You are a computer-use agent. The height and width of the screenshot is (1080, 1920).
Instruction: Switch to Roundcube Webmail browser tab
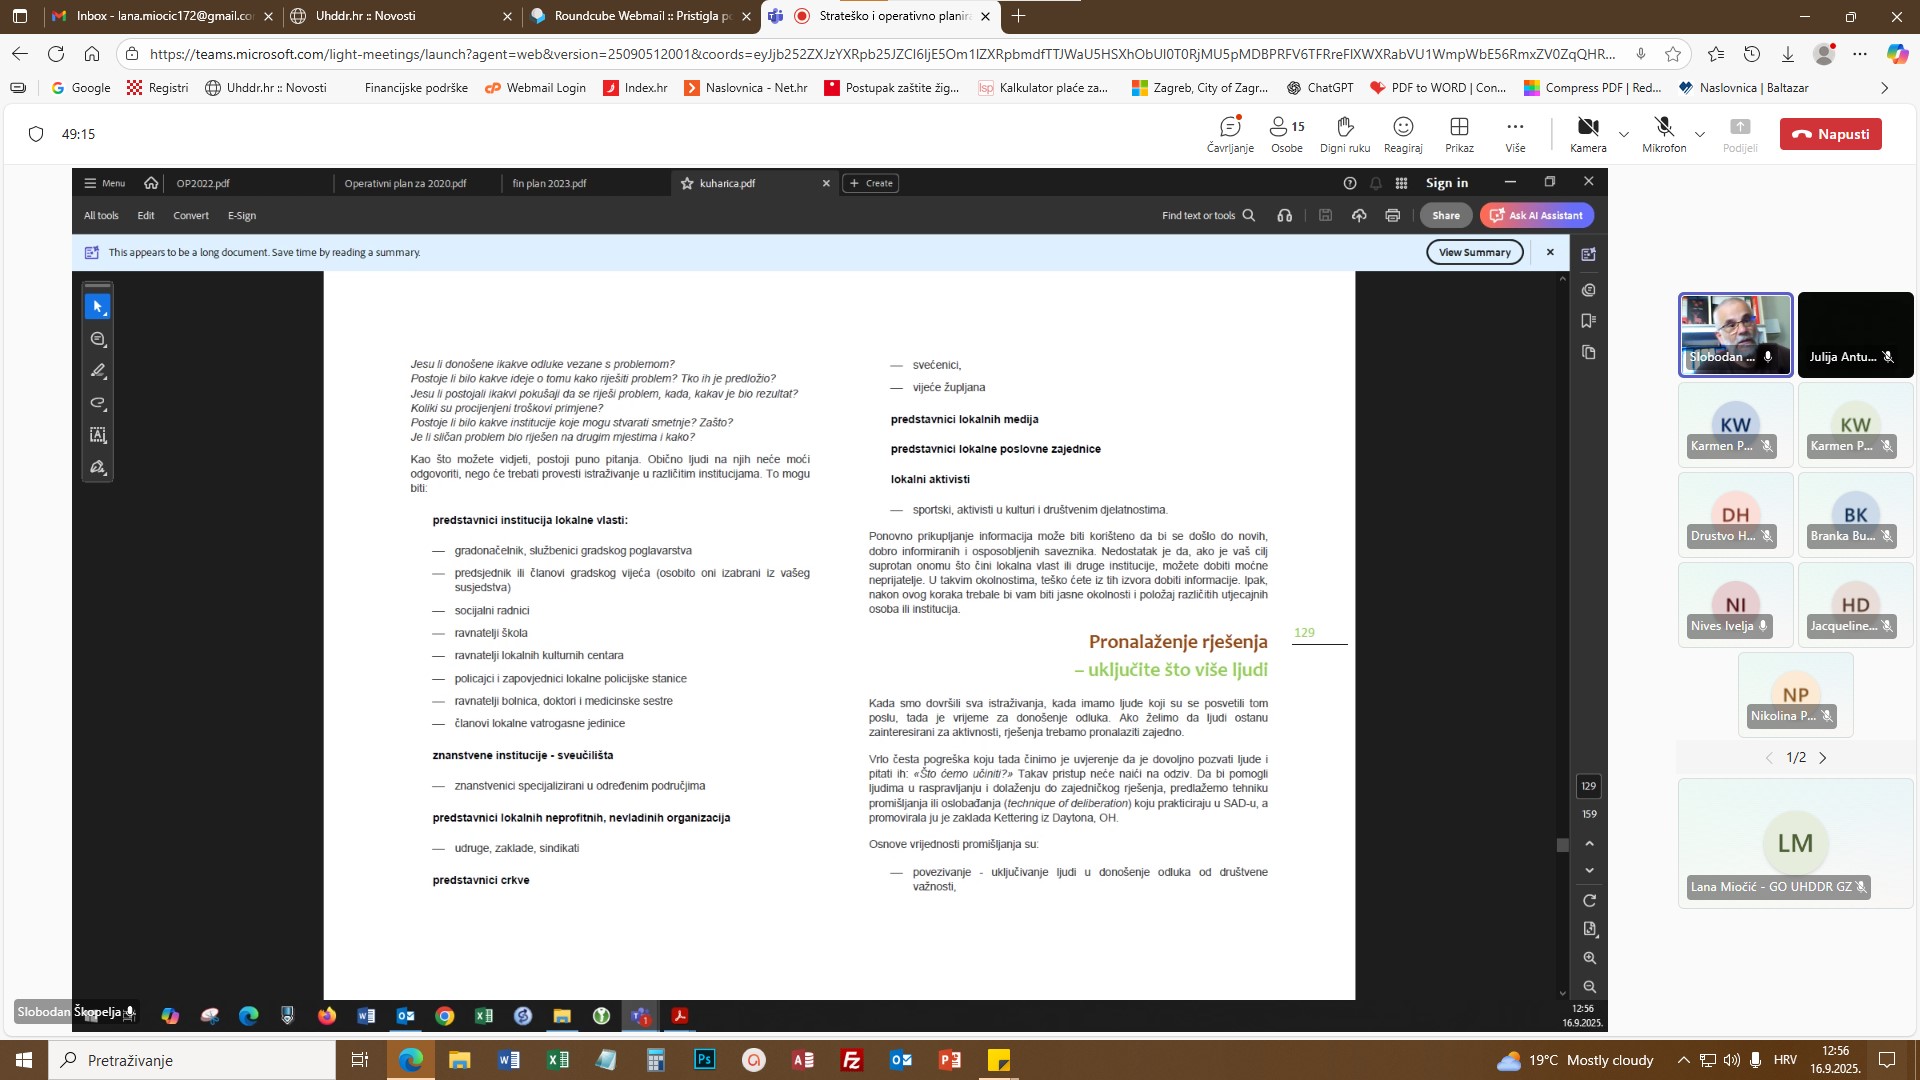(642, 16)
